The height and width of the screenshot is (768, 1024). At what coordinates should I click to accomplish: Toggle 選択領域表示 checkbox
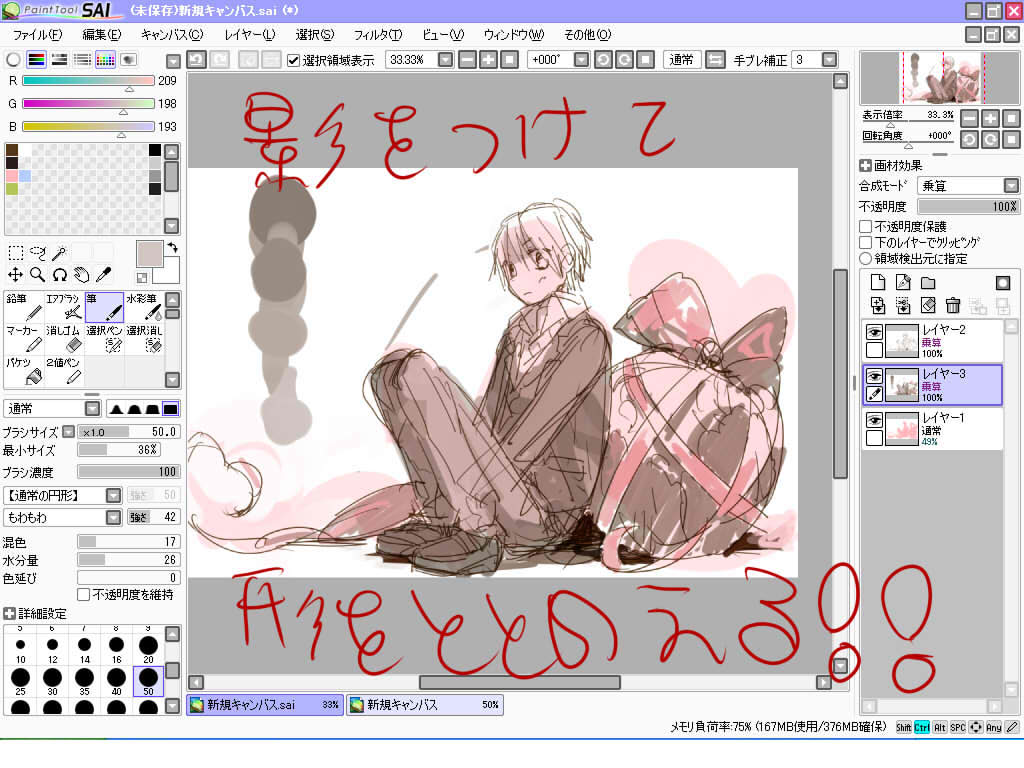point(293,61)
